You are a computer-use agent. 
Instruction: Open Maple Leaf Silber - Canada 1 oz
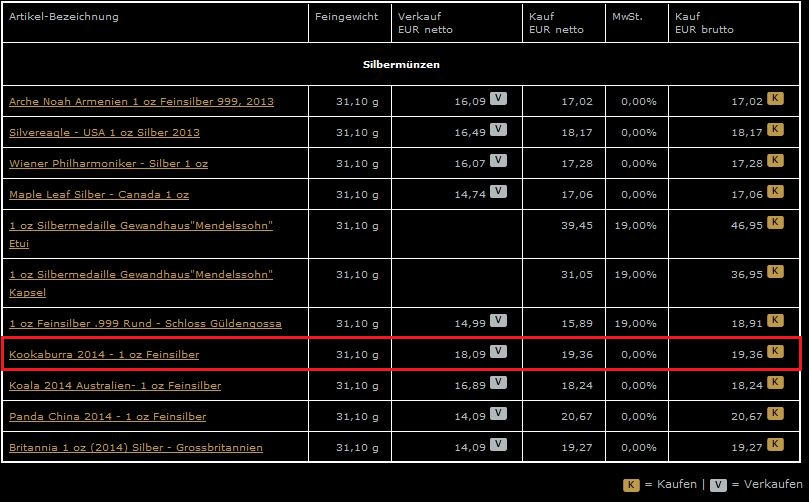[99, 195]
